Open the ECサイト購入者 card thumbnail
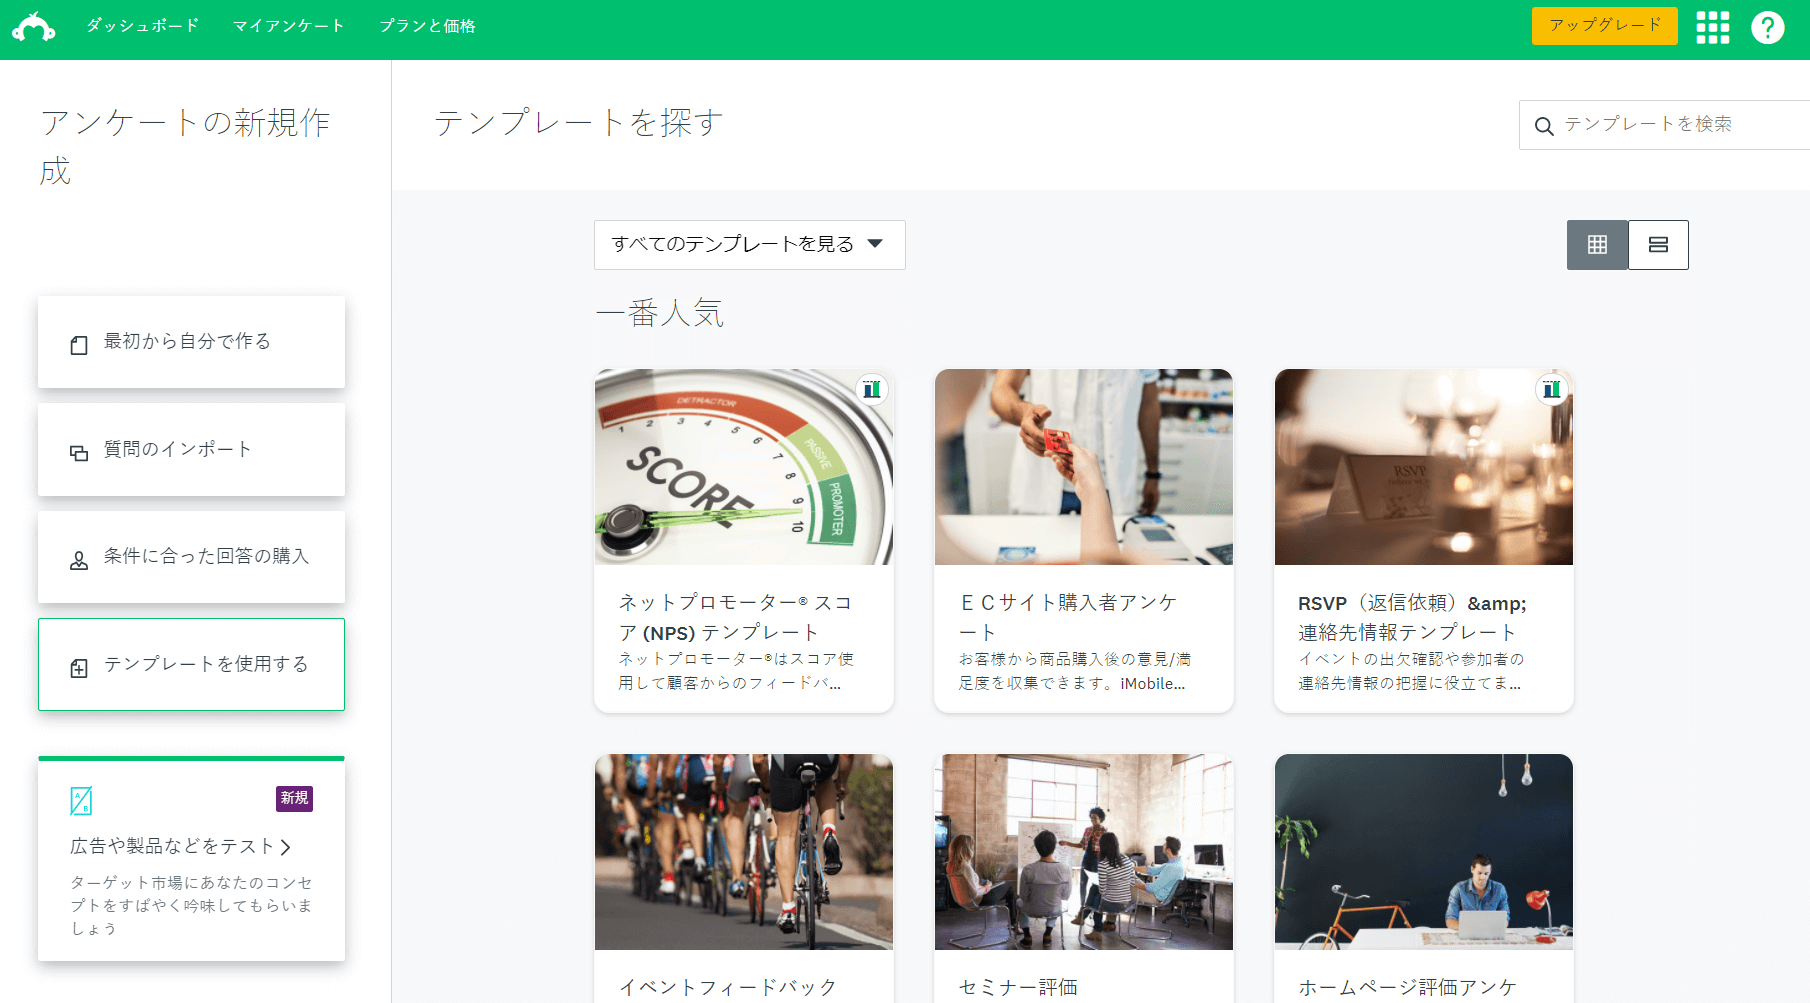The width and height of the screenshot is (1810, 1003). [x=1084, y=467]
